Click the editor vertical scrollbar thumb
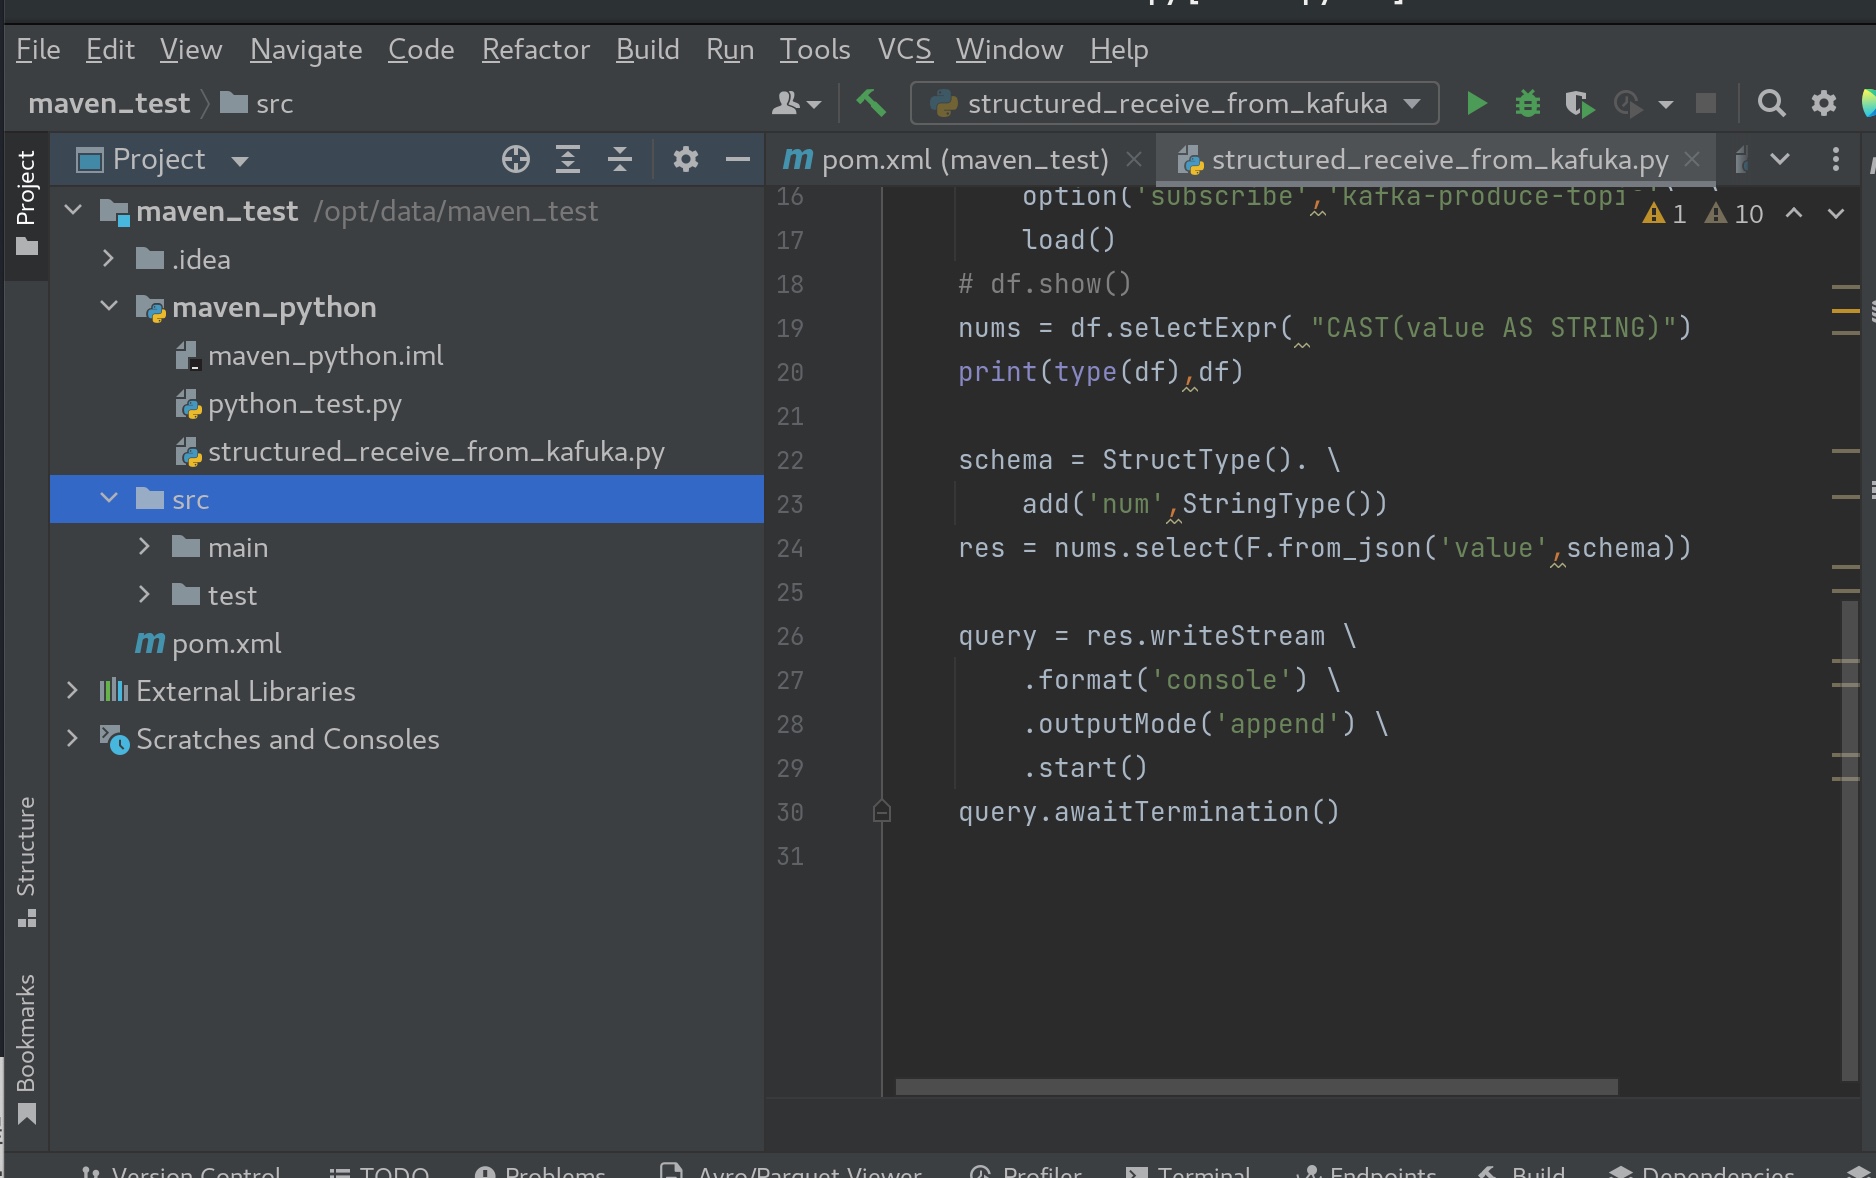1876x1178 pixels. tap(1849, 840)
